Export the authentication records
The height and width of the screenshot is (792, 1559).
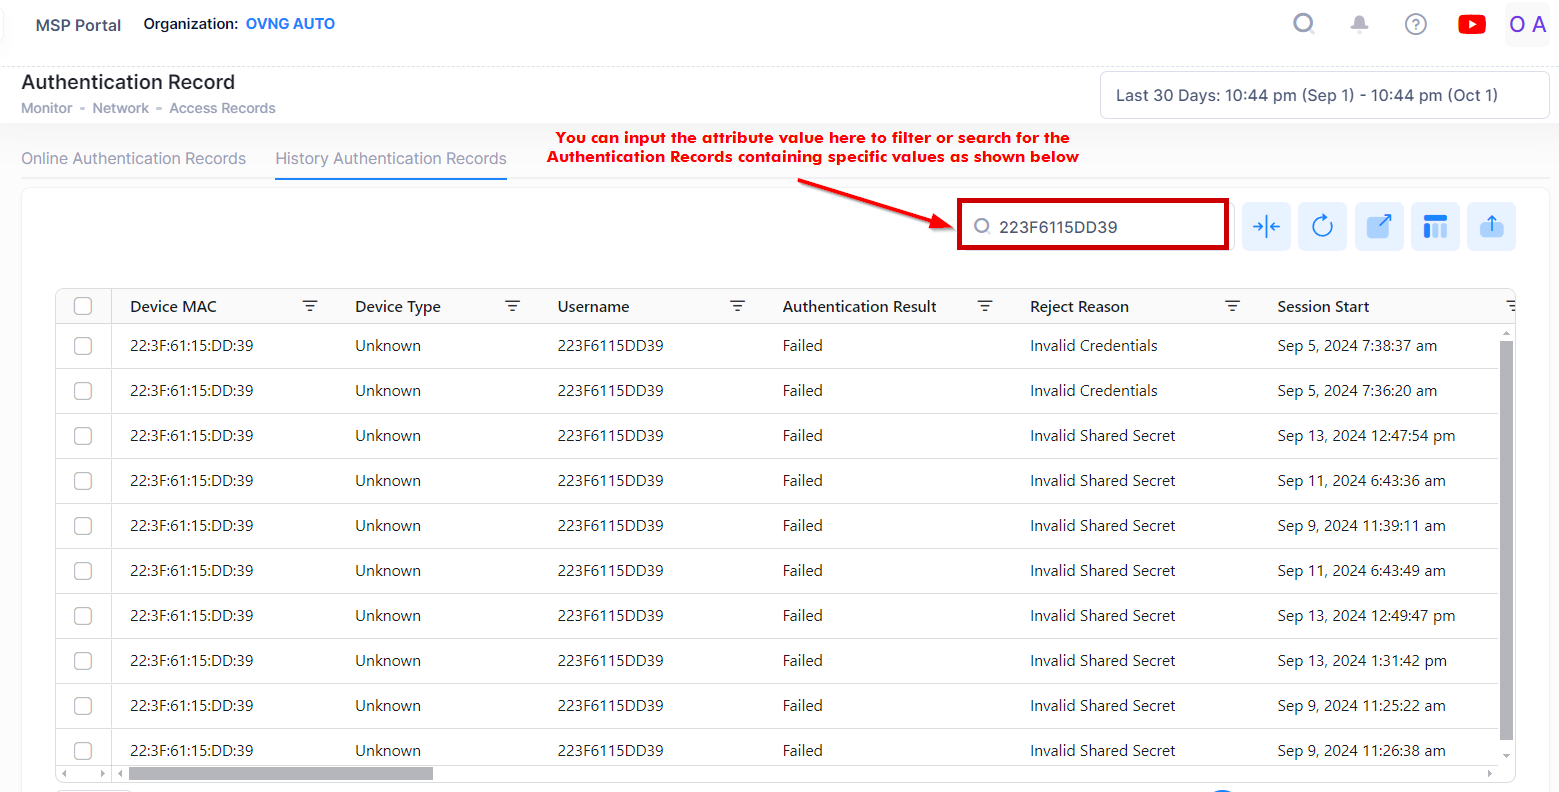tap(1491, 226)
